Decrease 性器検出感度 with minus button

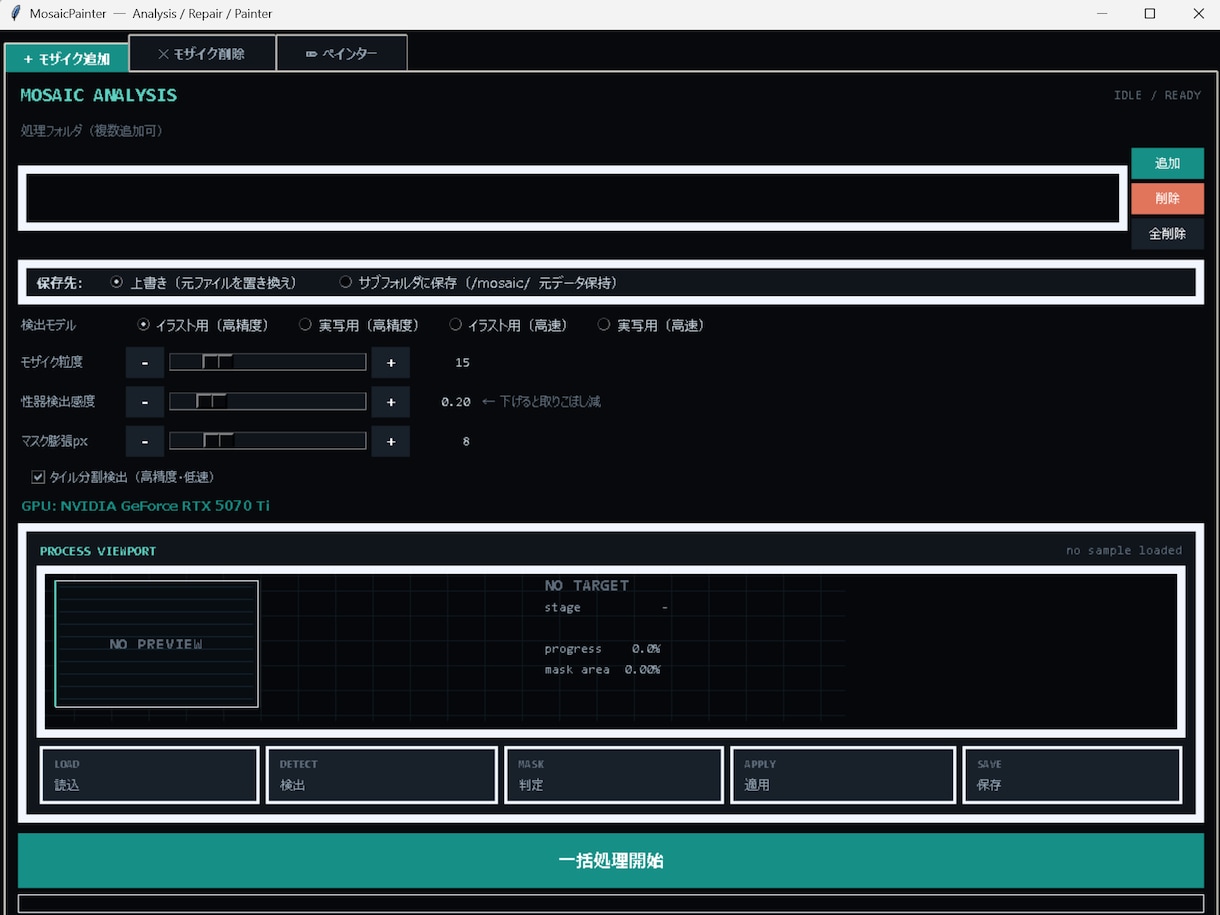click(145, 402)
